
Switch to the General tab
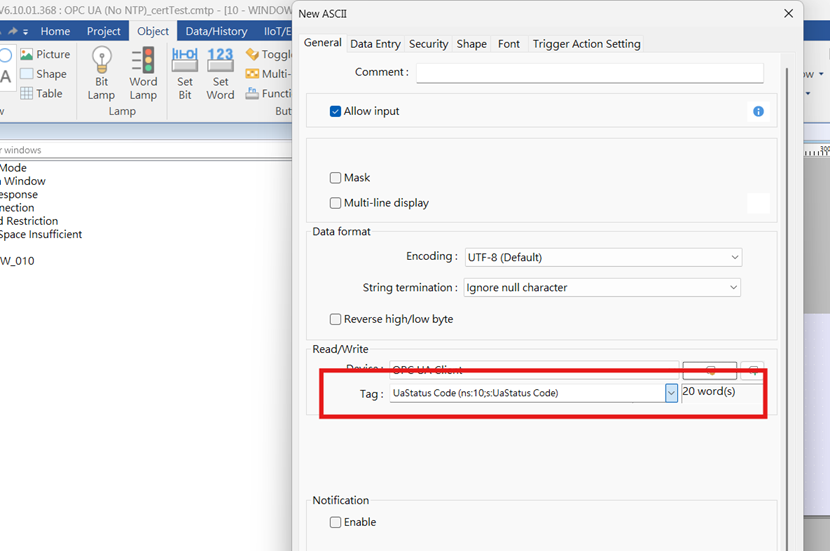[322, 43]
